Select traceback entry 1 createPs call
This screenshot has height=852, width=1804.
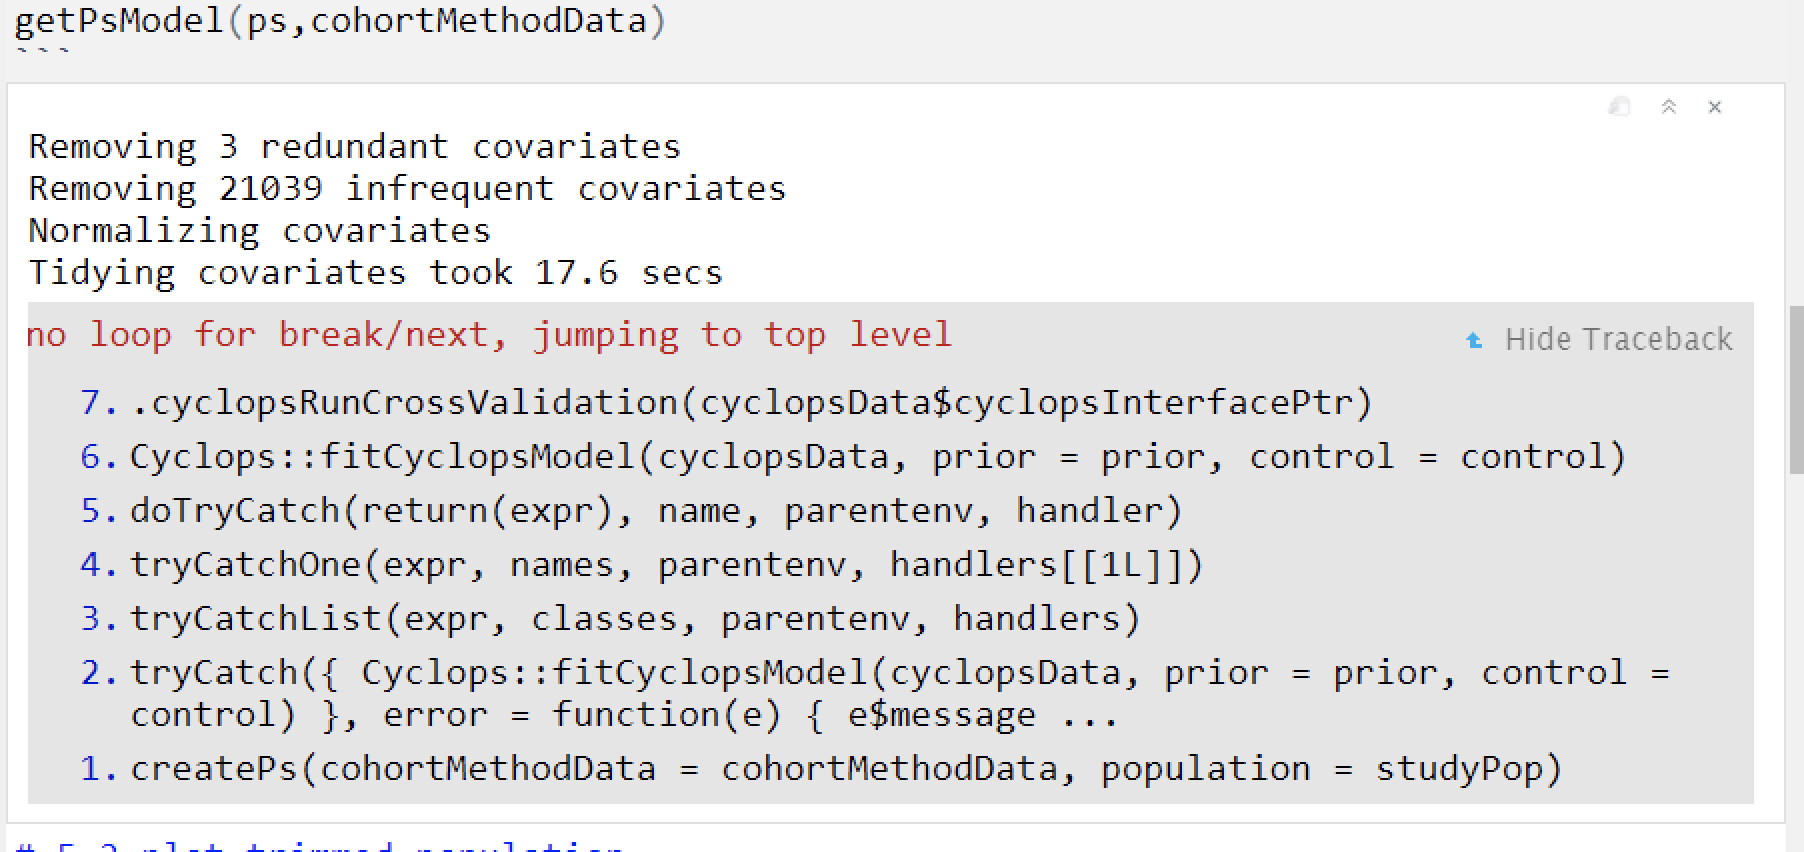(x=821, y=768)
